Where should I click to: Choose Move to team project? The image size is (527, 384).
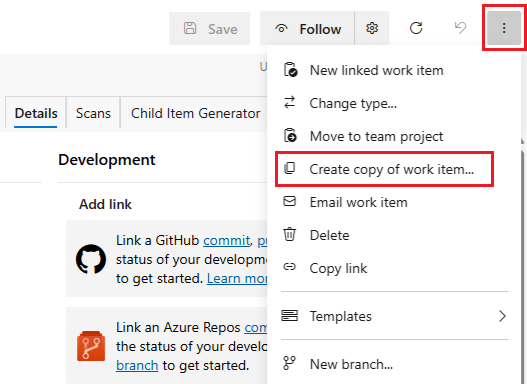pos(394,136)
